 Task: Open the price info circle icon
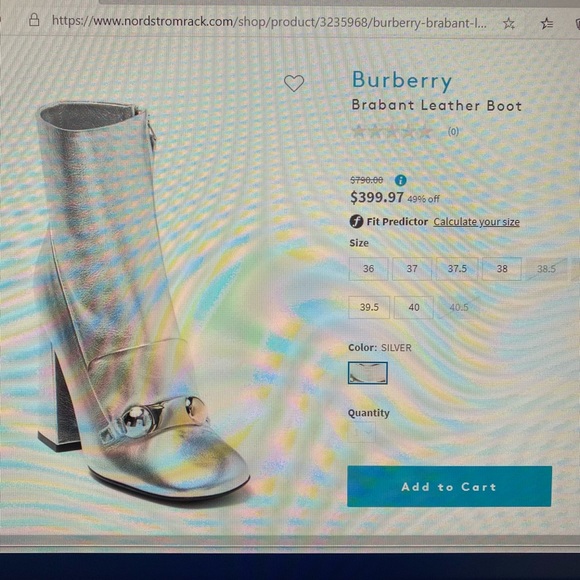coord(401,181)
